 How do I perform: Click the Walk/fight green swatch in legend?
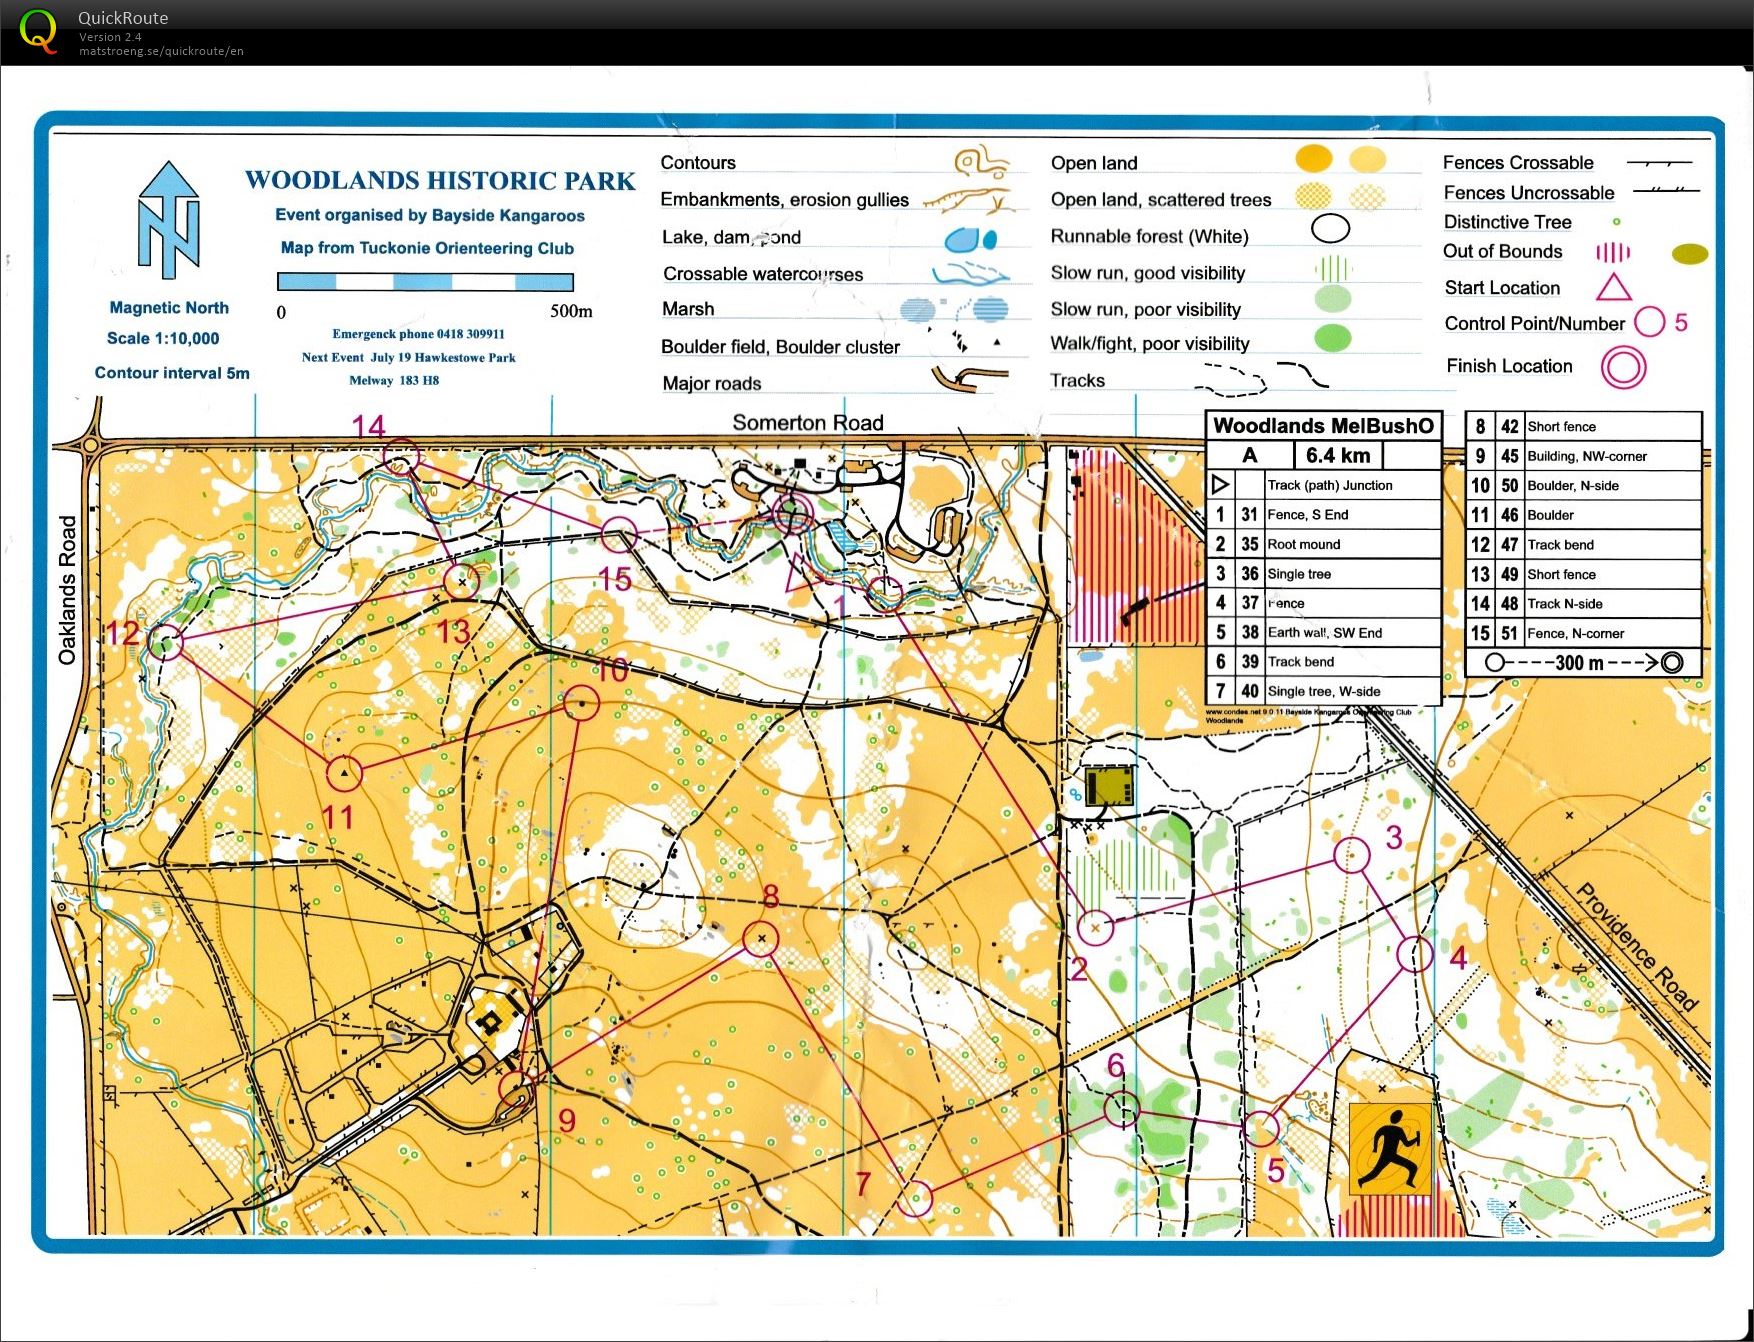coord(1331,338)
